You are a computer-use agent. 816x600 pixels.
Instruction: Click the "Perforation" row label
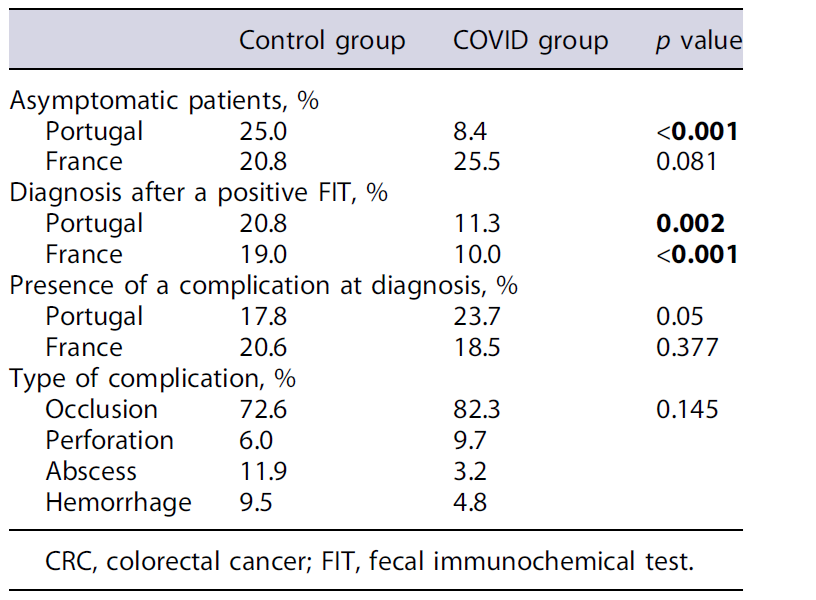pyautogui.click(x=109, y=440)
